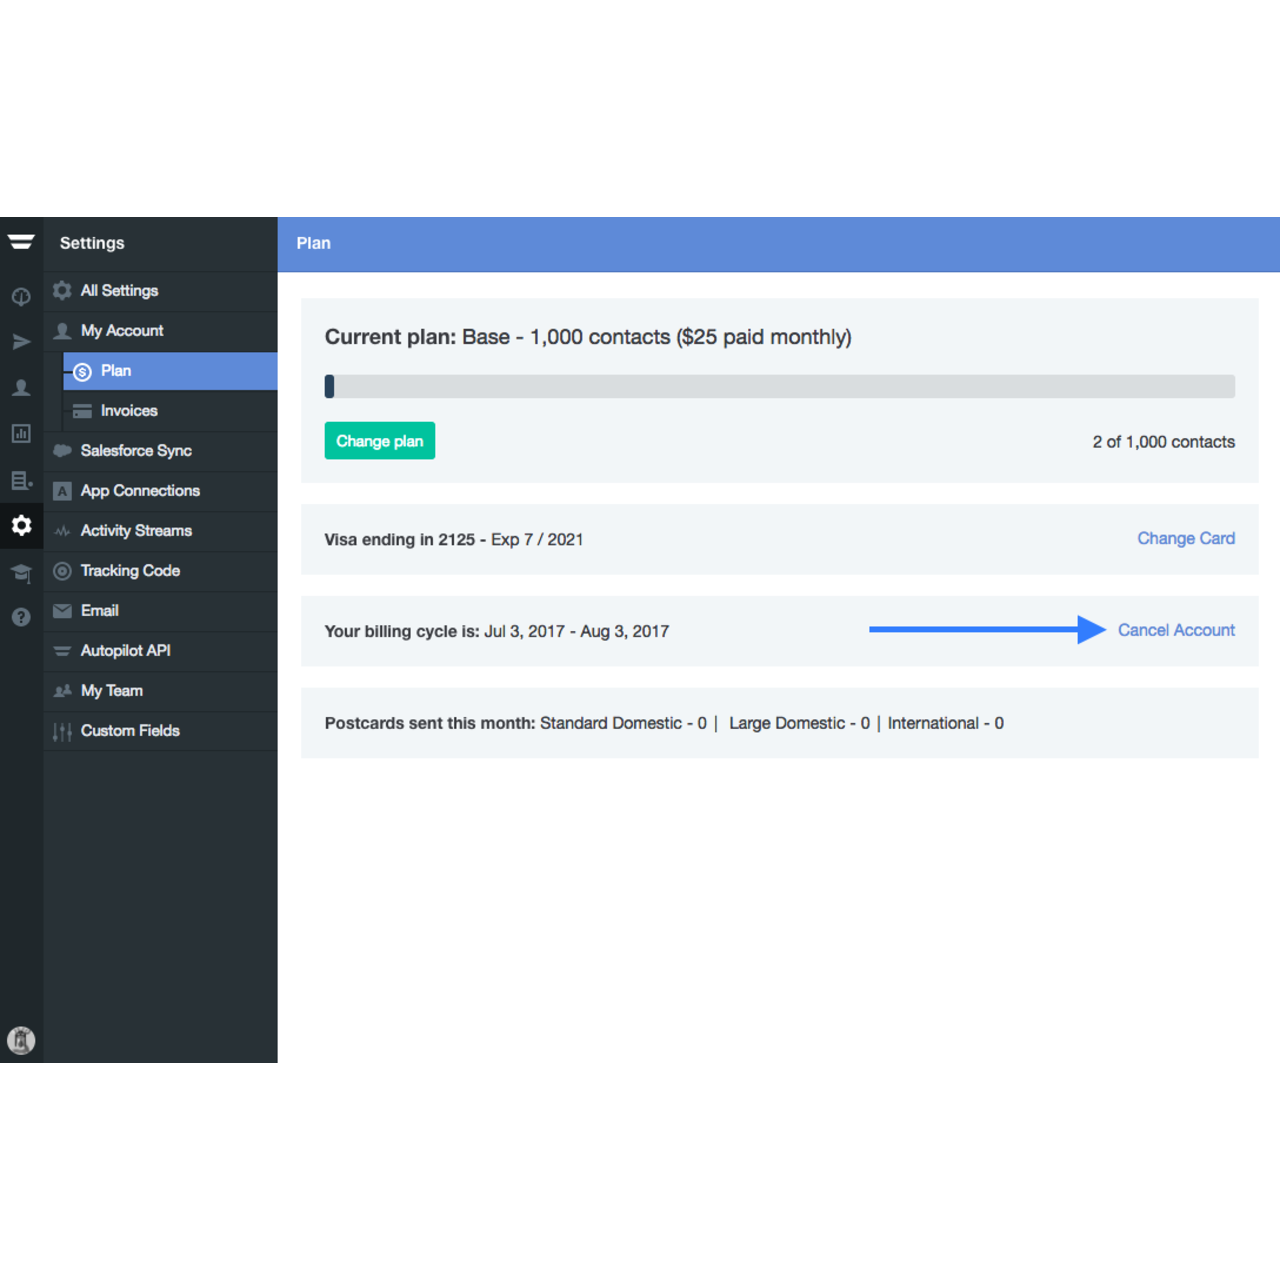
Task: Click the question mark Help icon
Action: 21,617
